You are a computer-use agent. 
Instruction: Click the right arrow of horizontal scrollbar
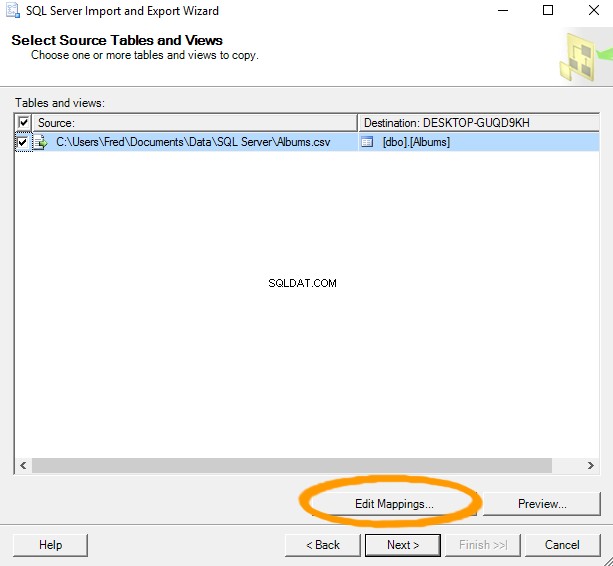pyautogui.click(x=590, y=466)
